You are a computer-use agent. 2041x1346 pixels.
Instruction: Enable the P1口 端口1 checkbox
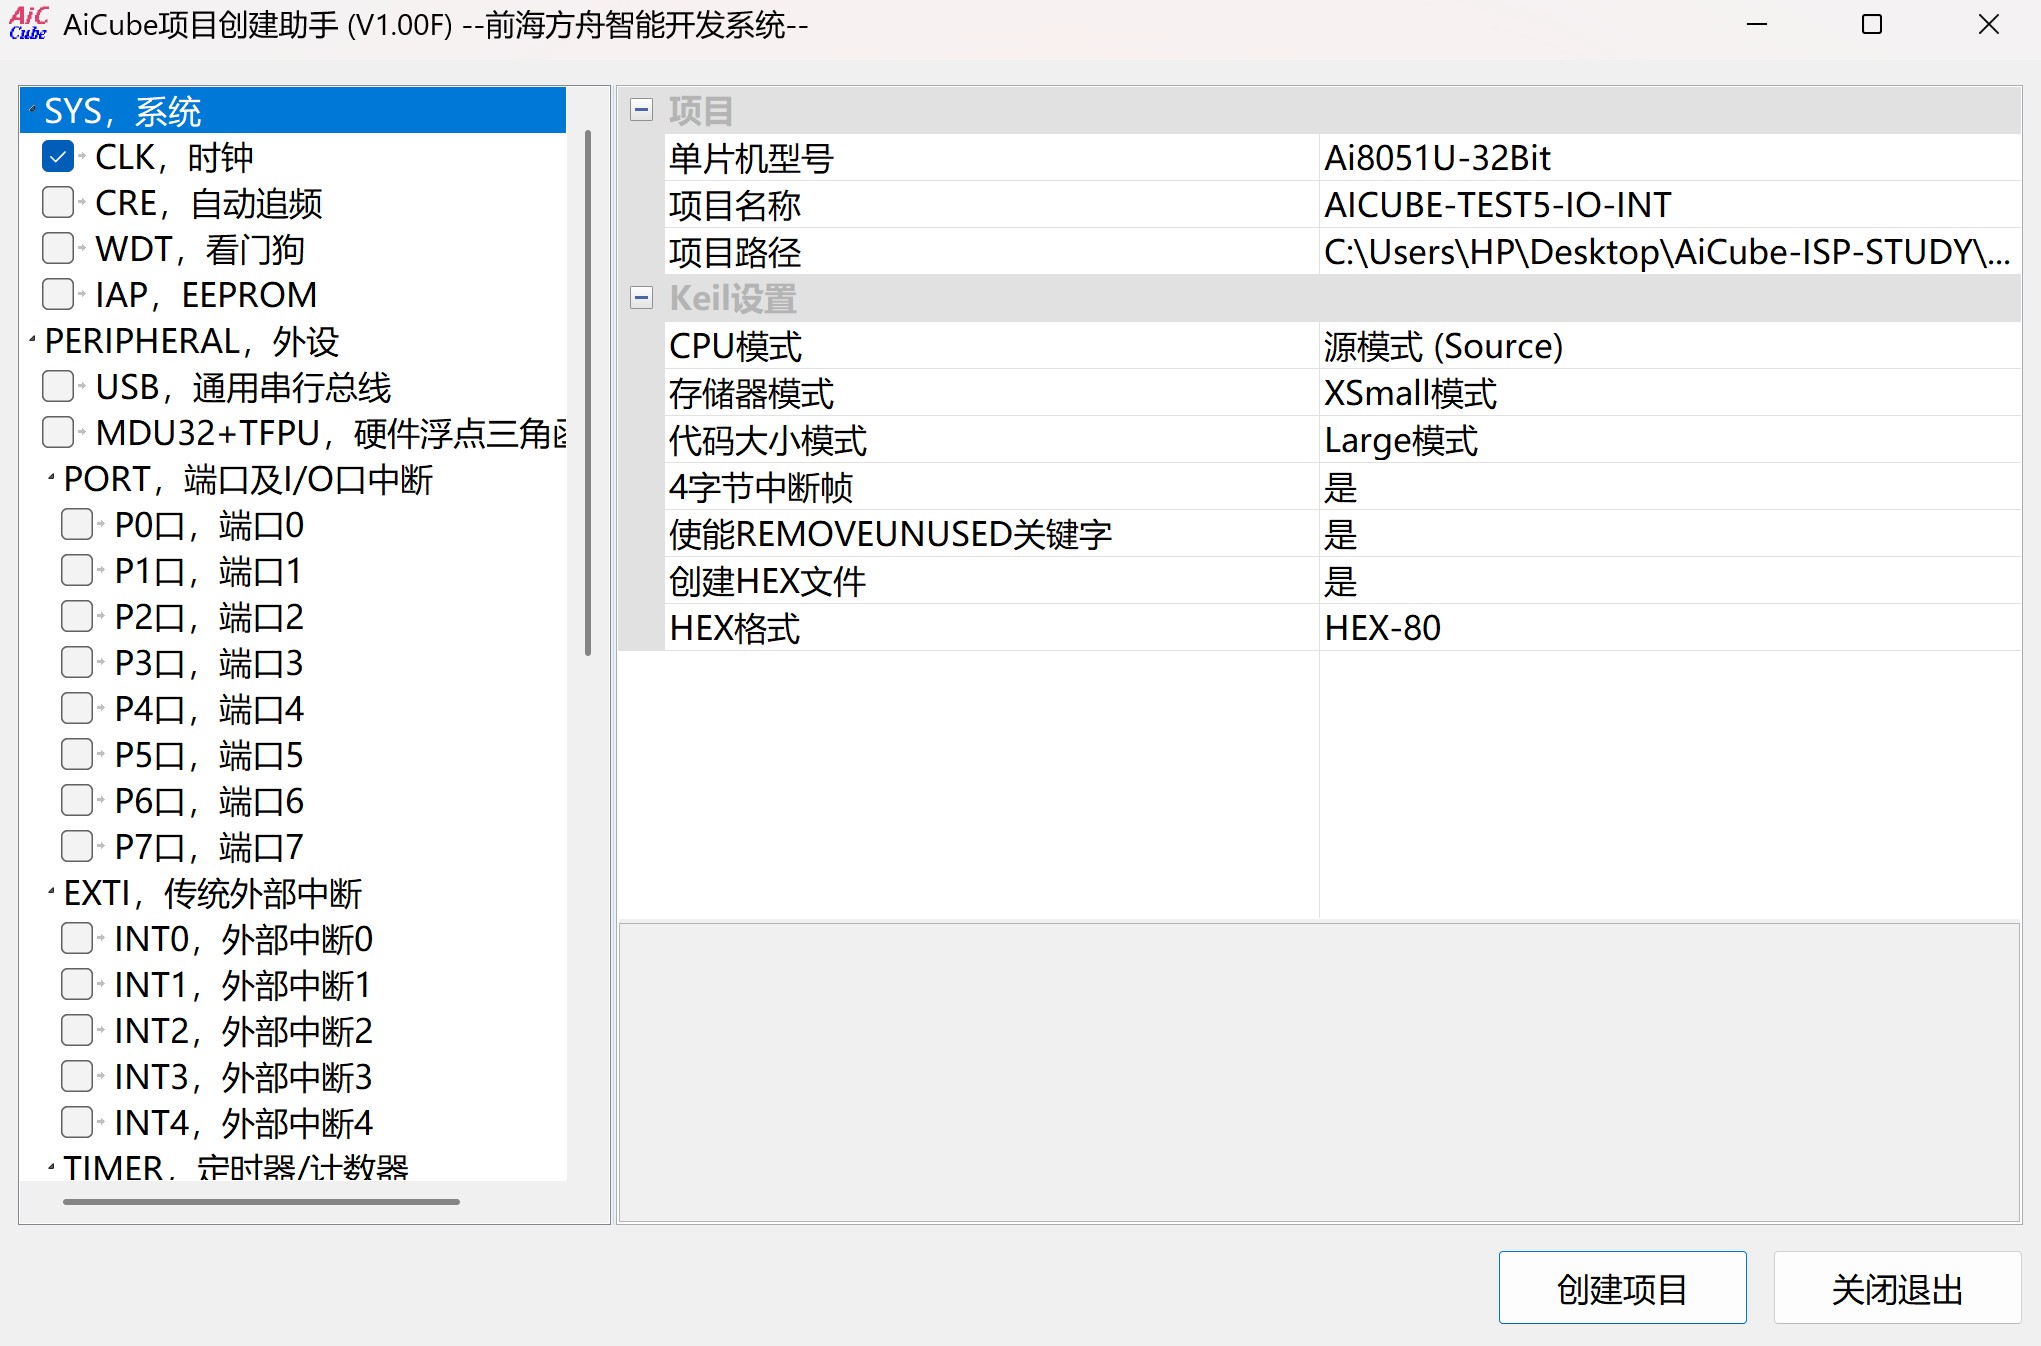(x=77, y=571)
